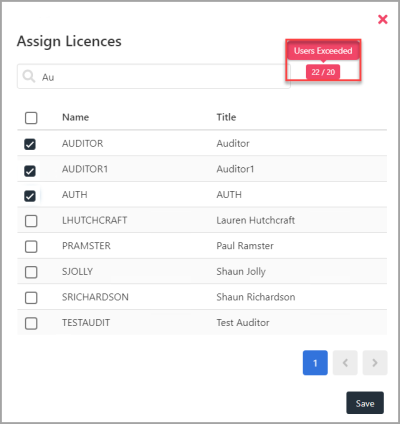Close the Assign Licences dialog

[383, 19]
